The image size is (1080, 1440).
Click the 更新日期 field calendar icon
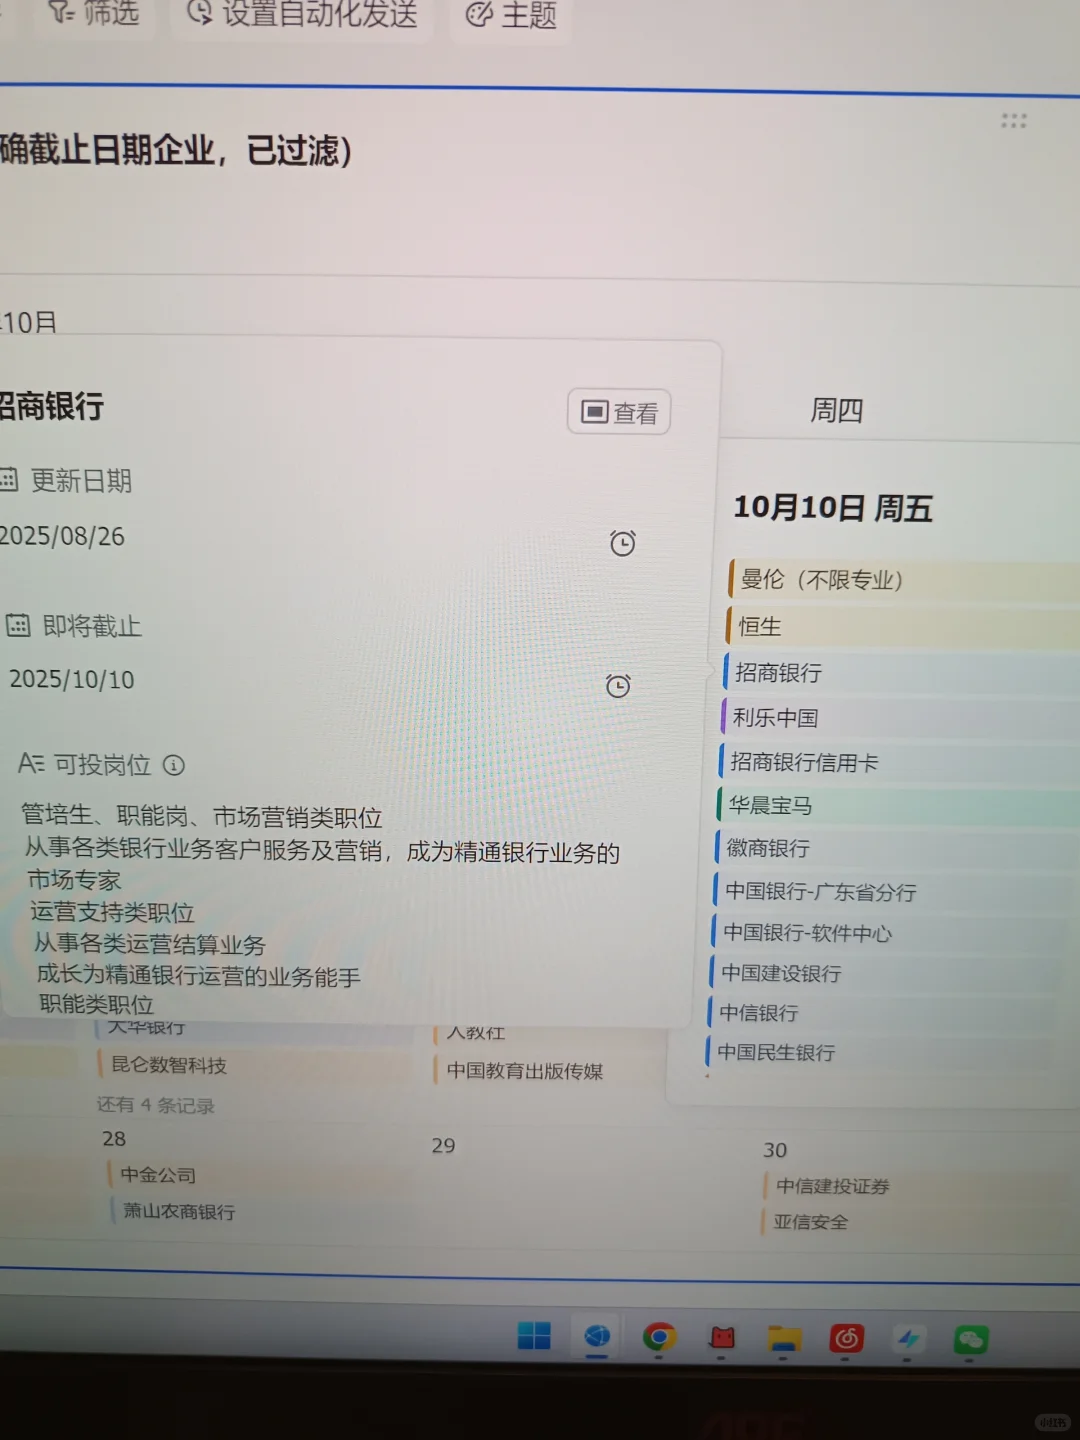(8, 479)
